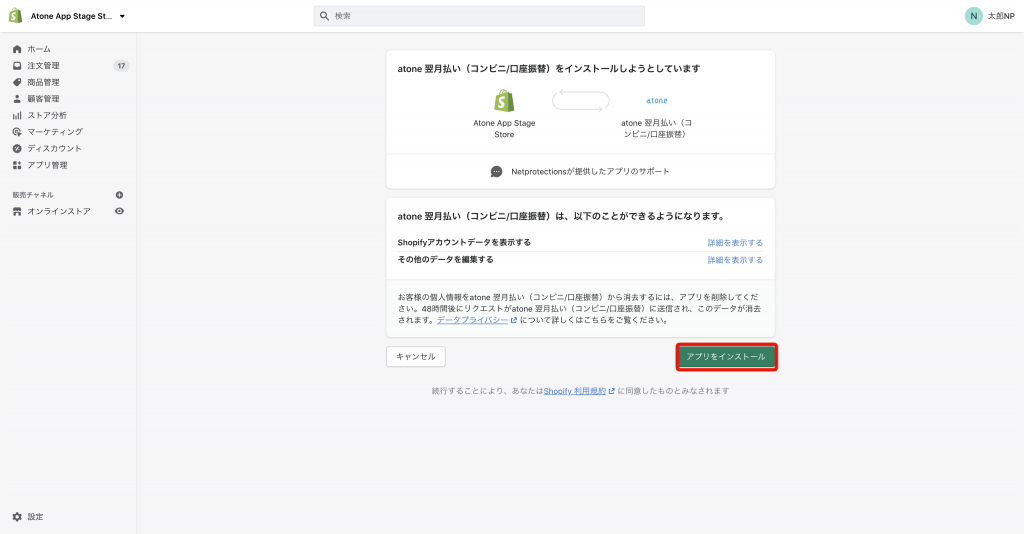
Task: Open 設定 settings at the sidebar bottom
Action: (35, 516)
